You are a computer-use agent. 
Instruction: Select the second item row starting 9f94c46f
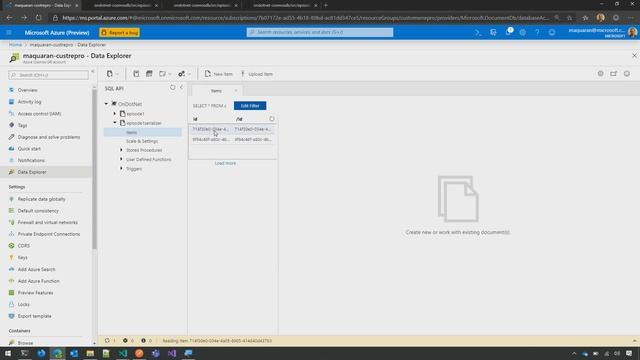tap(233, 139)
